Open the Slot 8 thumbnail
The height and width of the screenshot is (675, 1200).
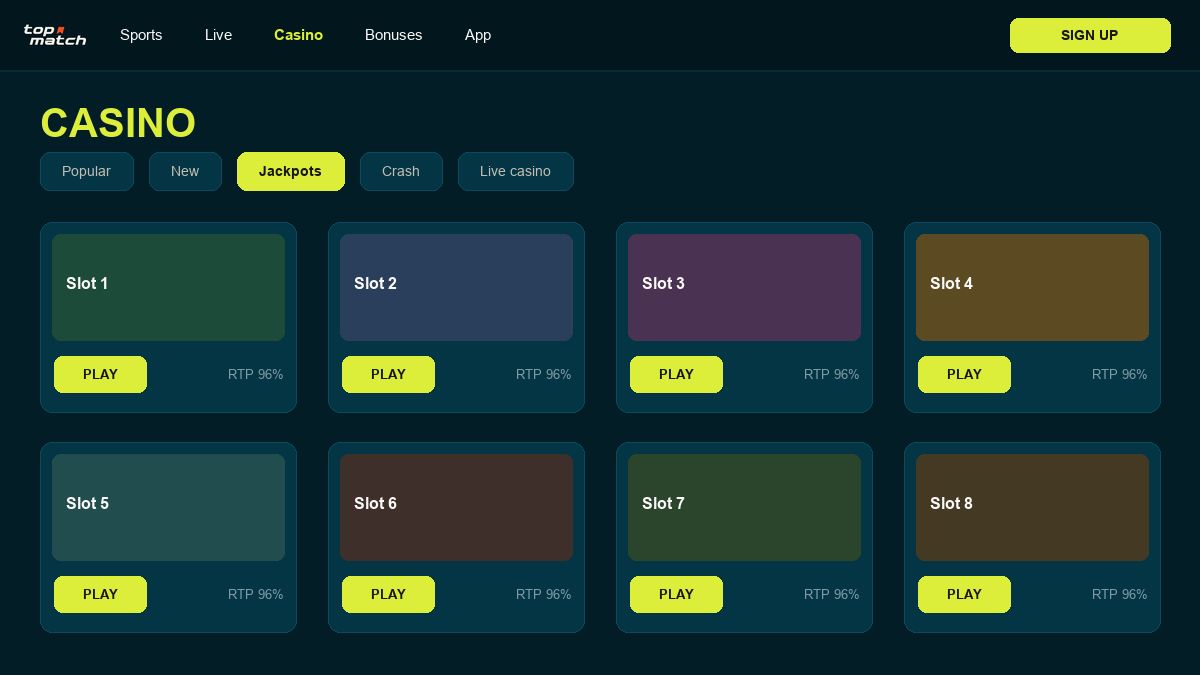pyautogui.click(x=1032, y=507)
